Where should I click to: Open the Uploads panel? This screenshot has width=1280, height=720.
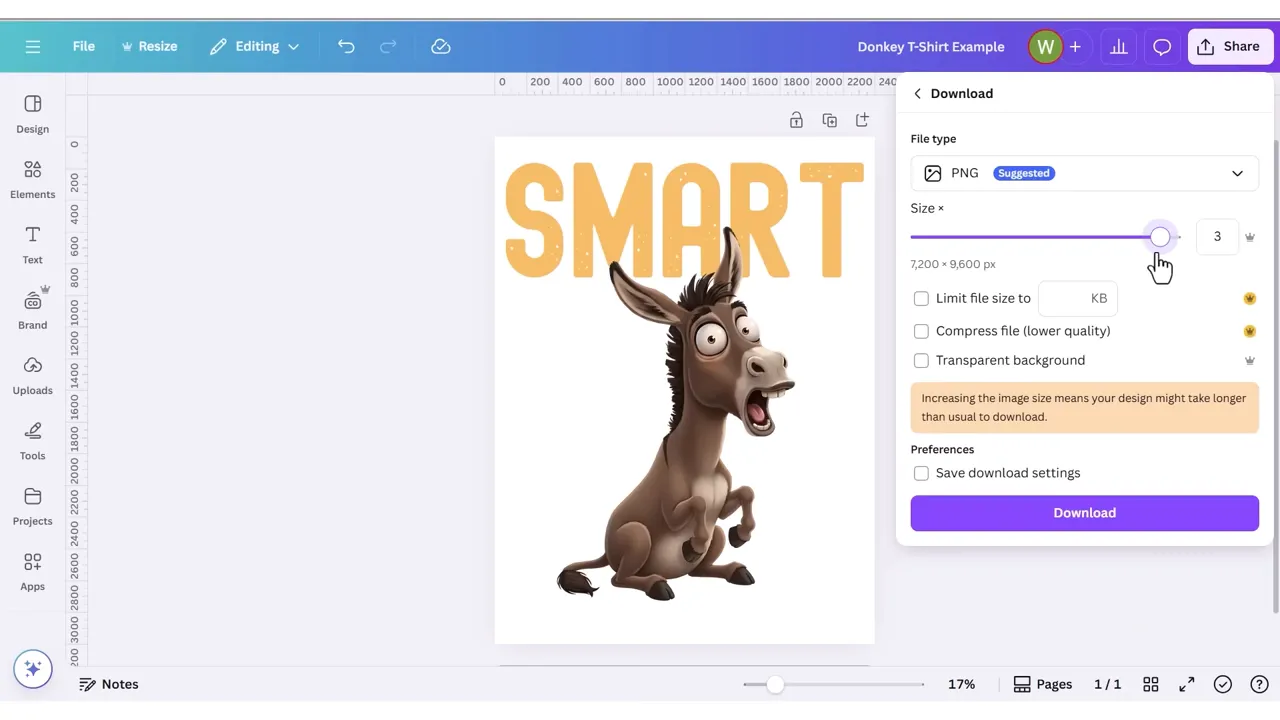click(x=32, y=376)
